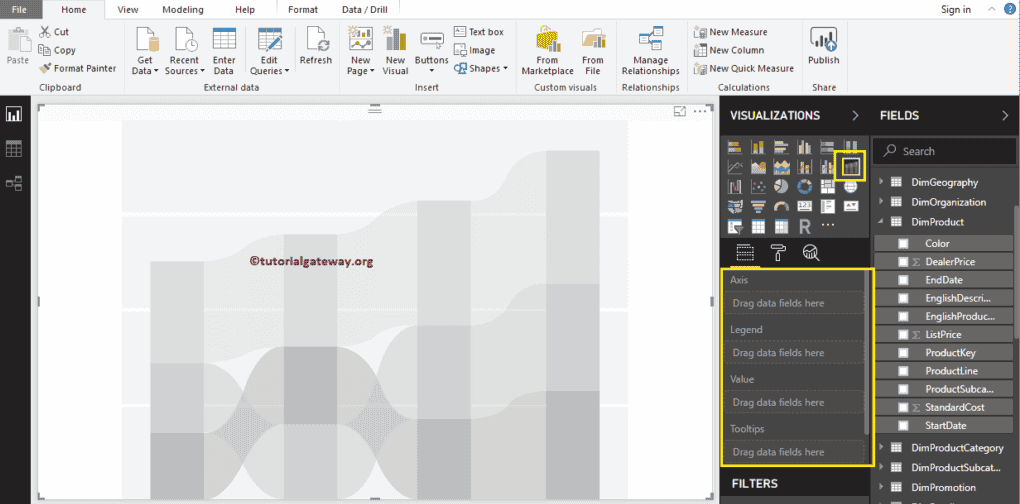The width and height of the screenshot is (1020, 504).
Task: Select the 100% Stacked bar chart visualization
Action: click(x=827, y=147)
